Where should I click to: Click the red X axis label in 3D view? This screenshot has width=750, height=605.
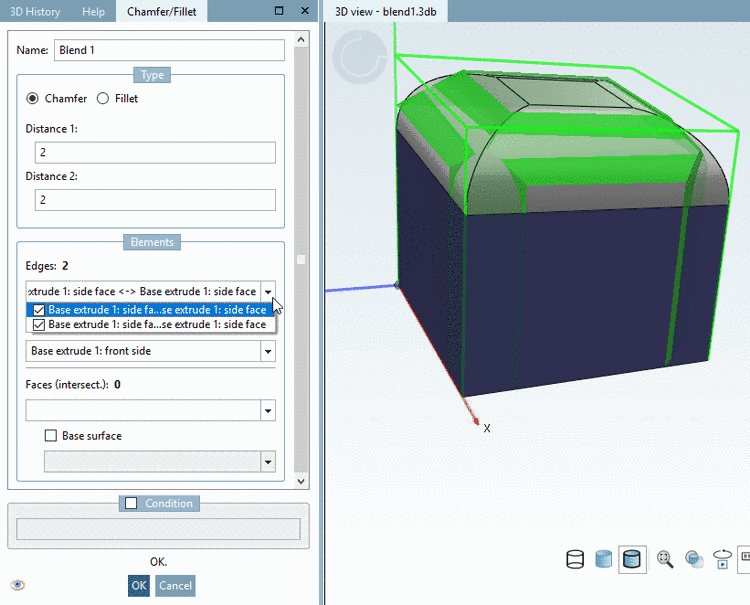[486, 428]
